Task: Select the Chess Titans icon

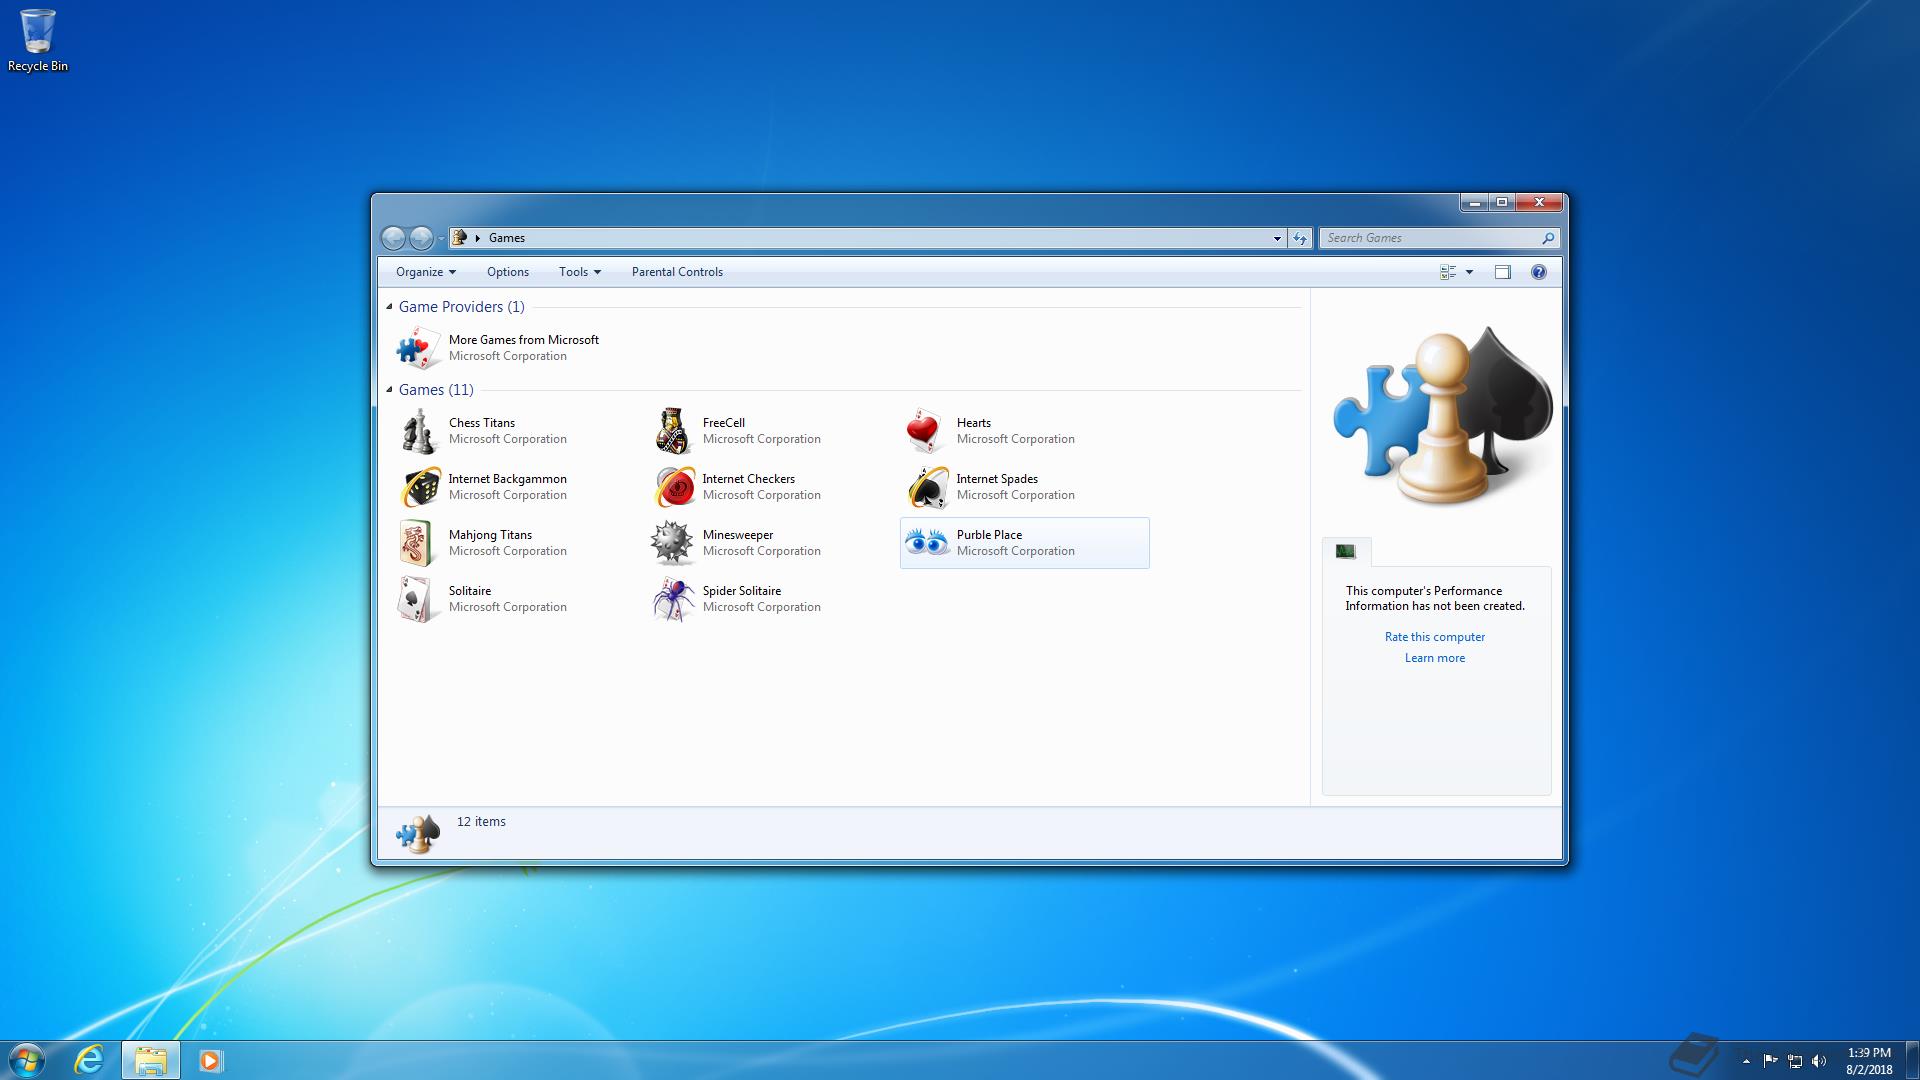Action: 418,431
